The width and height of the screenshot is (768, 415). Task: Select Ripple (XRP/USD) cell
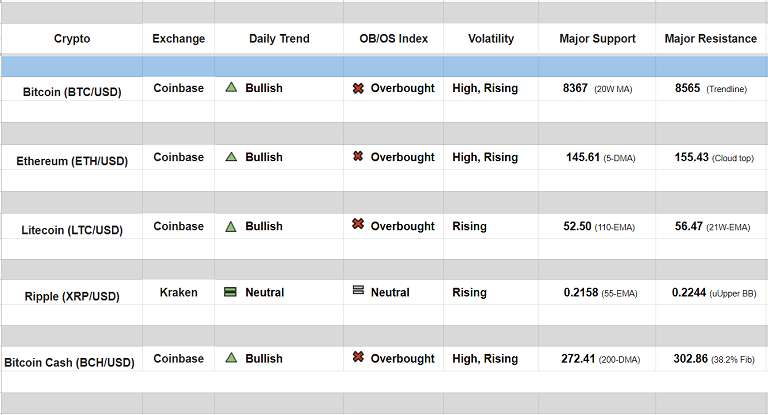pos(72,296)
